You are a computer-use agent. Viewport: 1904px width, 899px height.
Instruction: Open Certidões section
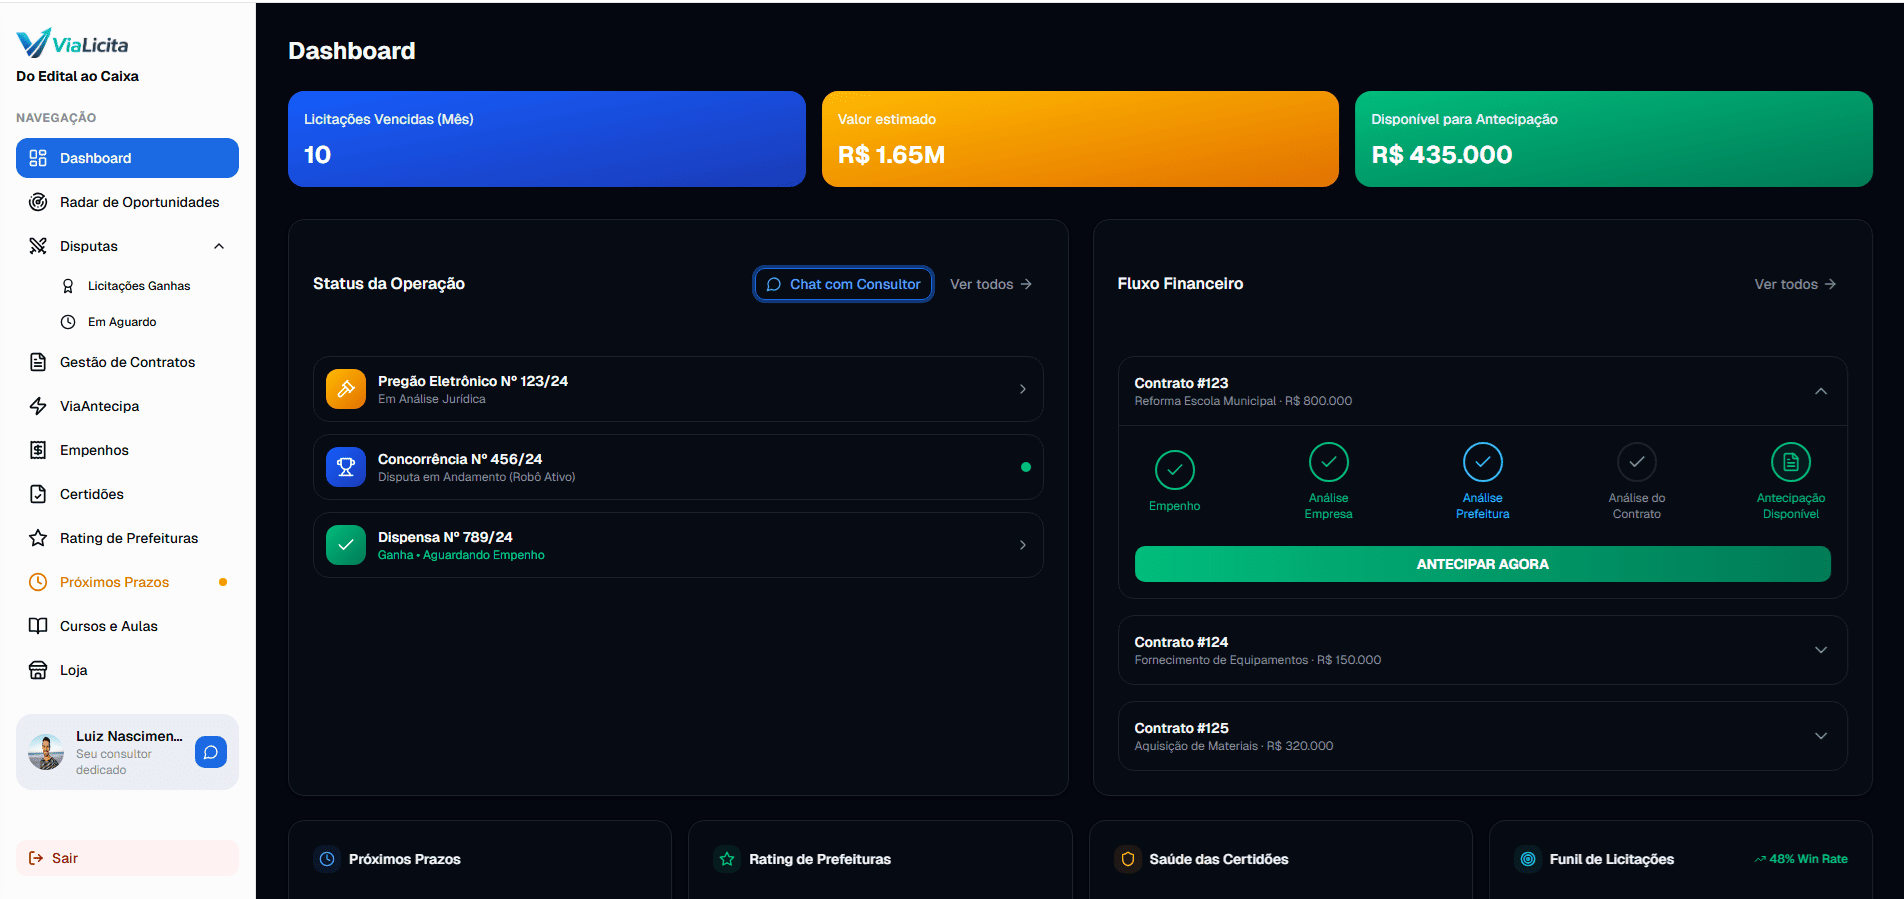tap(127, 494)
